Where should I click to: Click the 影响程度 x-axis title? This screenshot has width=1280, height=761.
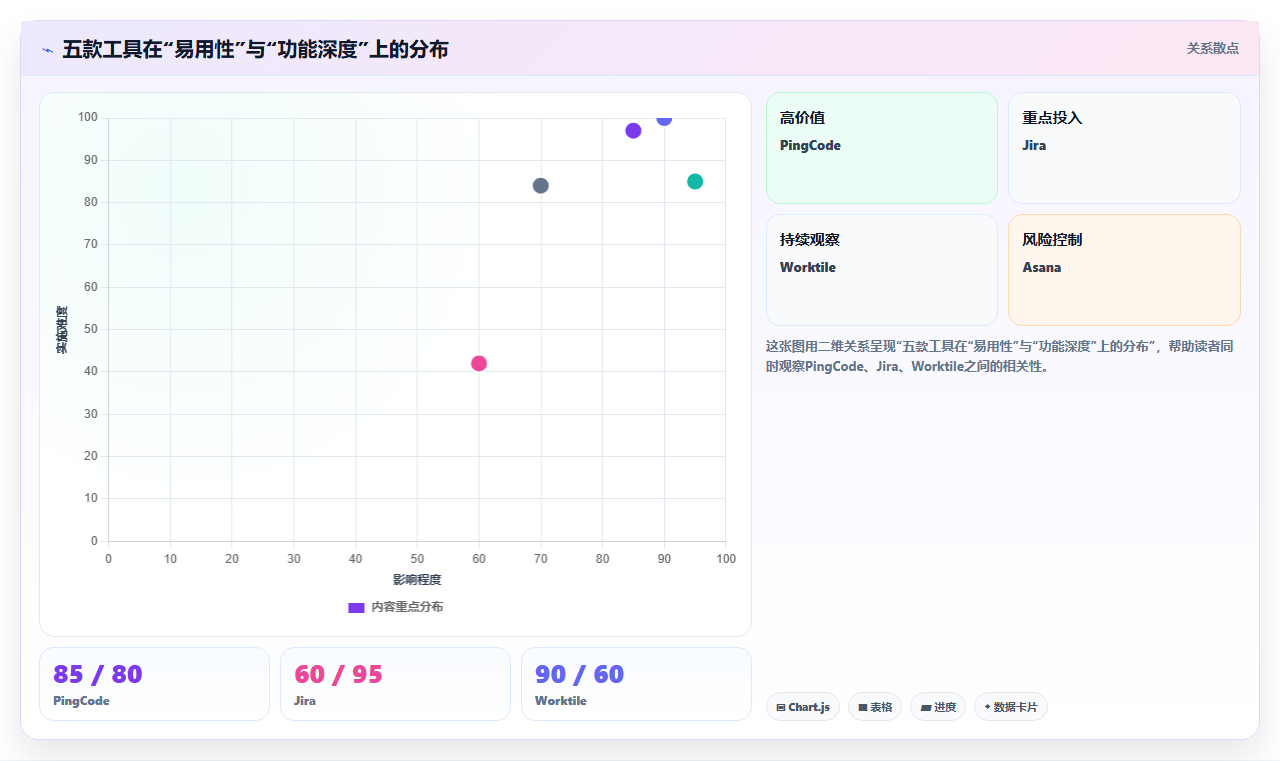(417, 579)
